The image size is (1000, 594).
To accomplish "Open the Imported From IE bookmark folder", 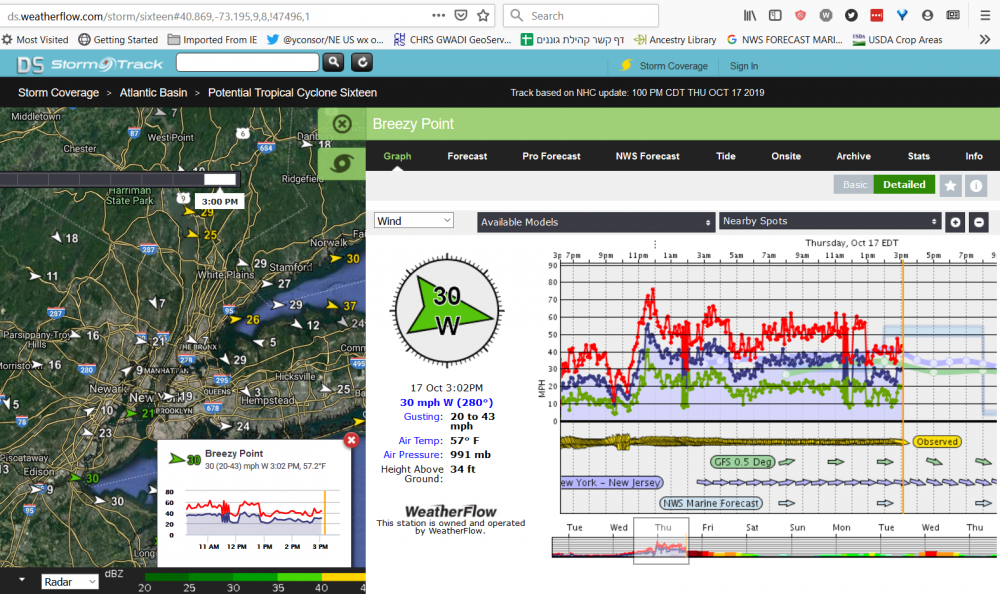I will click(212, 40).
